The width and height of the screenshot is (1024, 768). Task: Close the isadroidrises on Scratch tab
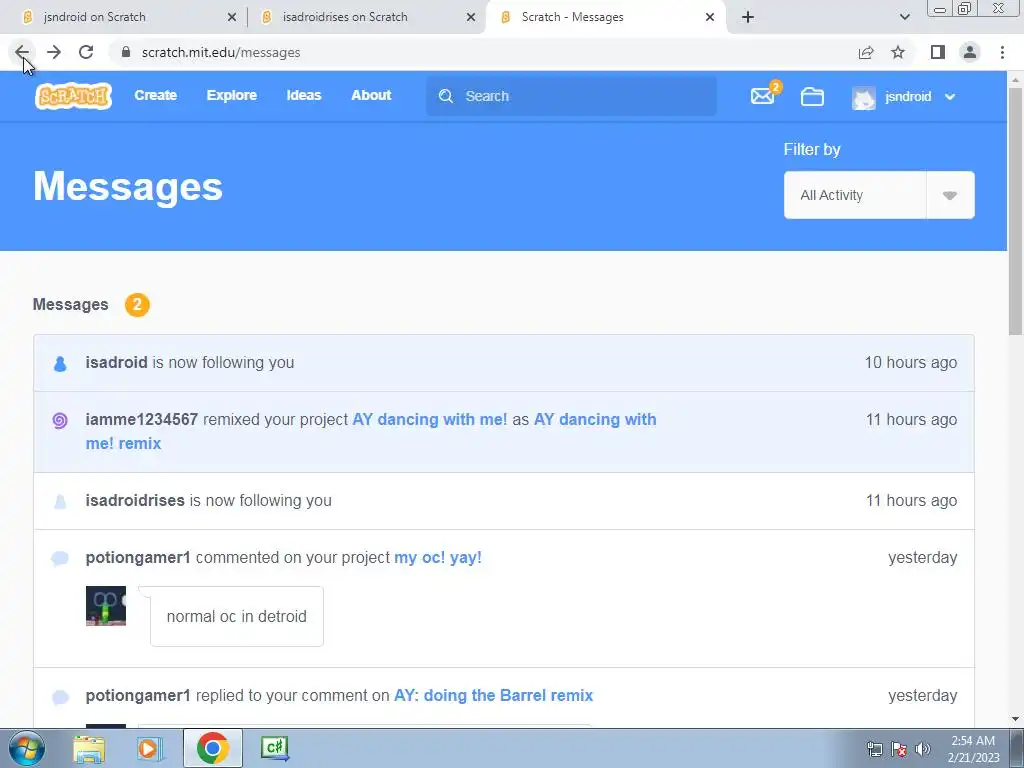pyautogui.click(x=471, y=17)
